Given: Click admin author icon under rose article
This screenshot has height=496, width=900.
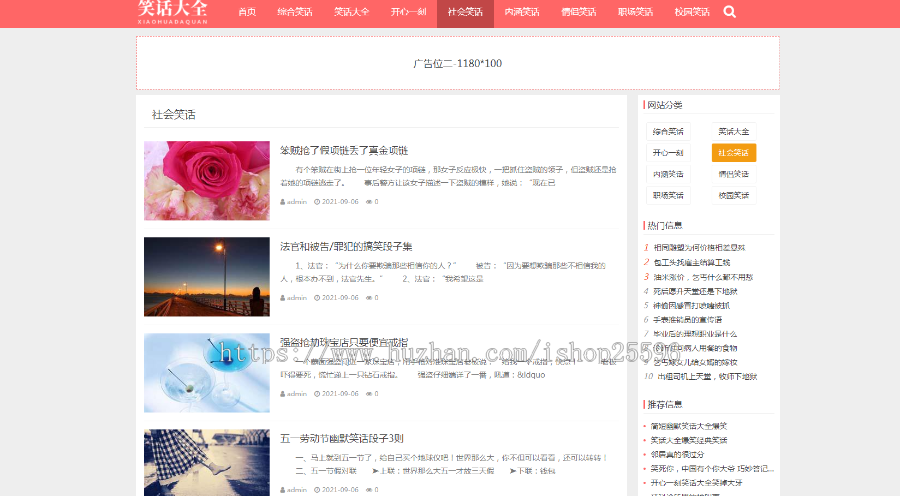Looking at the screenshot, I should (283, 202).
